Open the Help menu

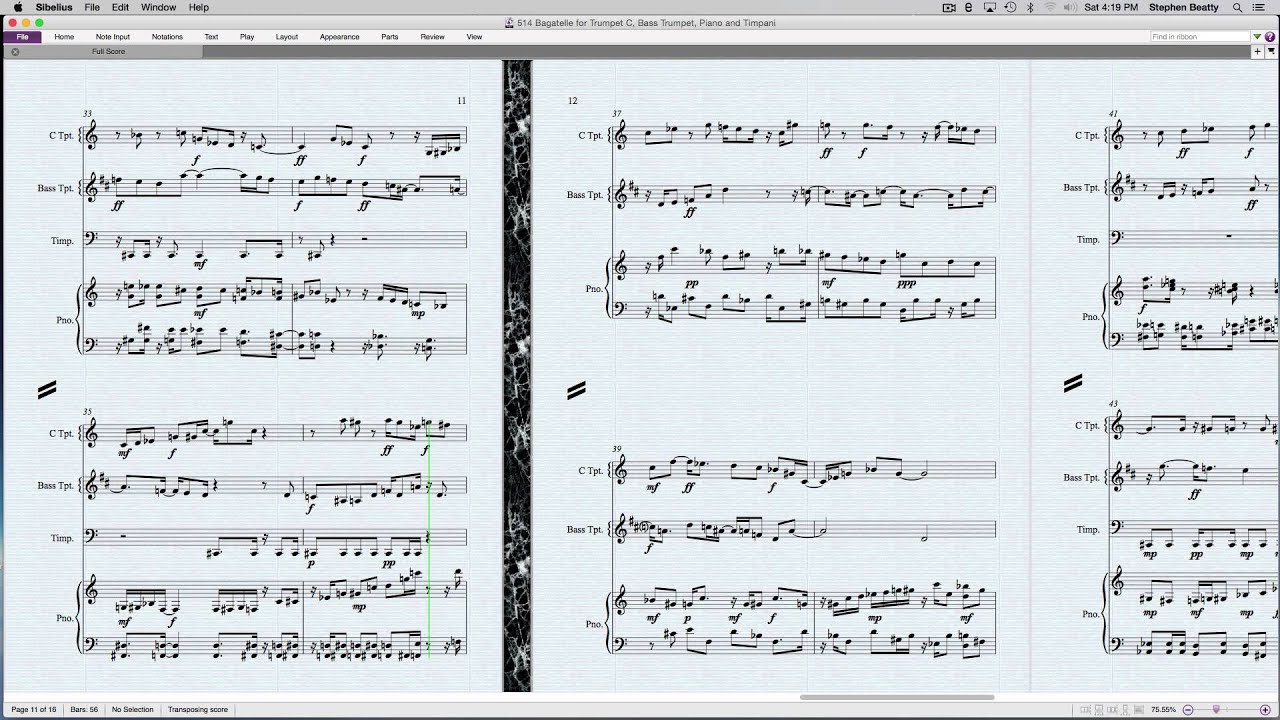199,7
